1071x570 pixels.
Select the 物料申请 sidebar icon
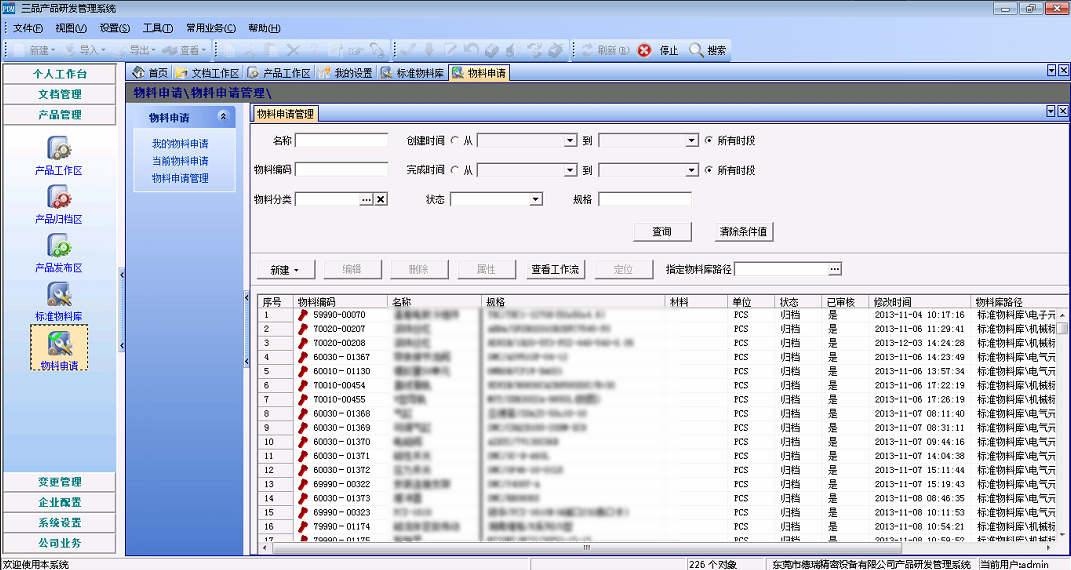pyautogui.click(x=58, y=344)
